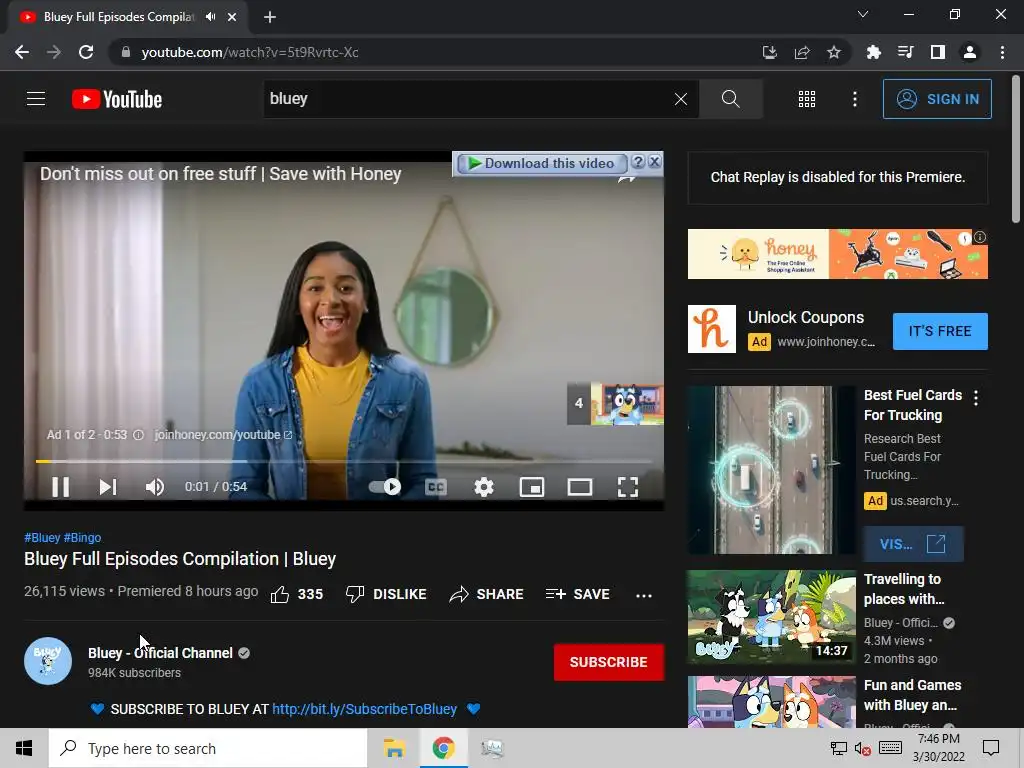The height and width of the screenshot is (768, 1024).
Task: Open the YouTube hamburger guide menu
Action: 36,99
